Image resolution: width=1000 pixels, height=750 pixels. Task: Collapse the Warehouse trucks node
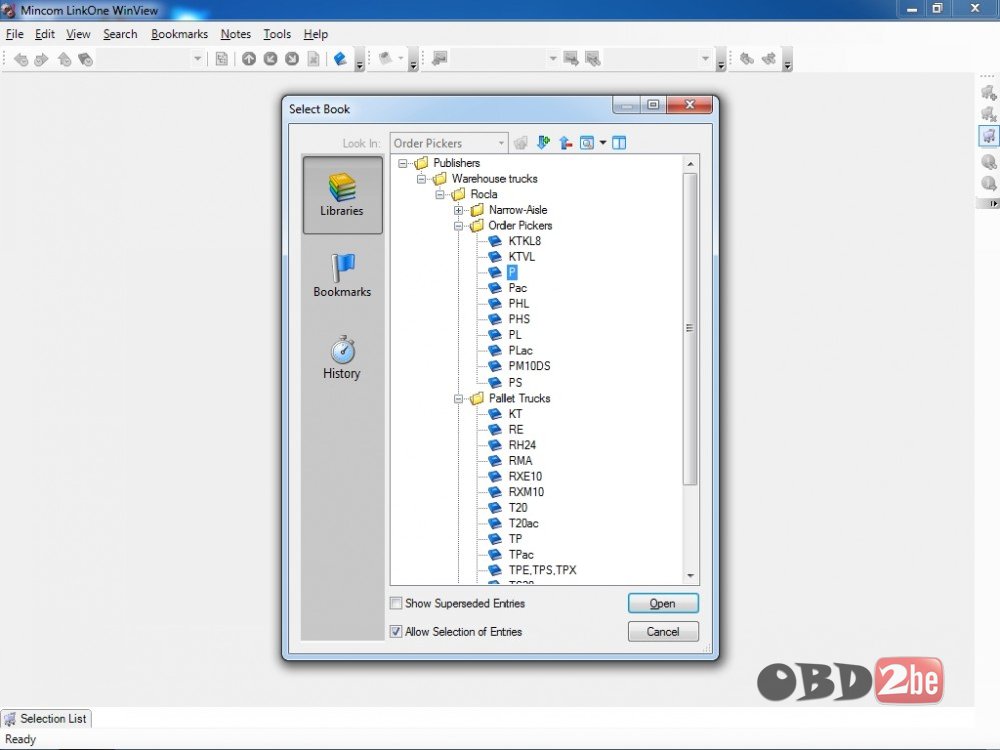click(422, 179)
